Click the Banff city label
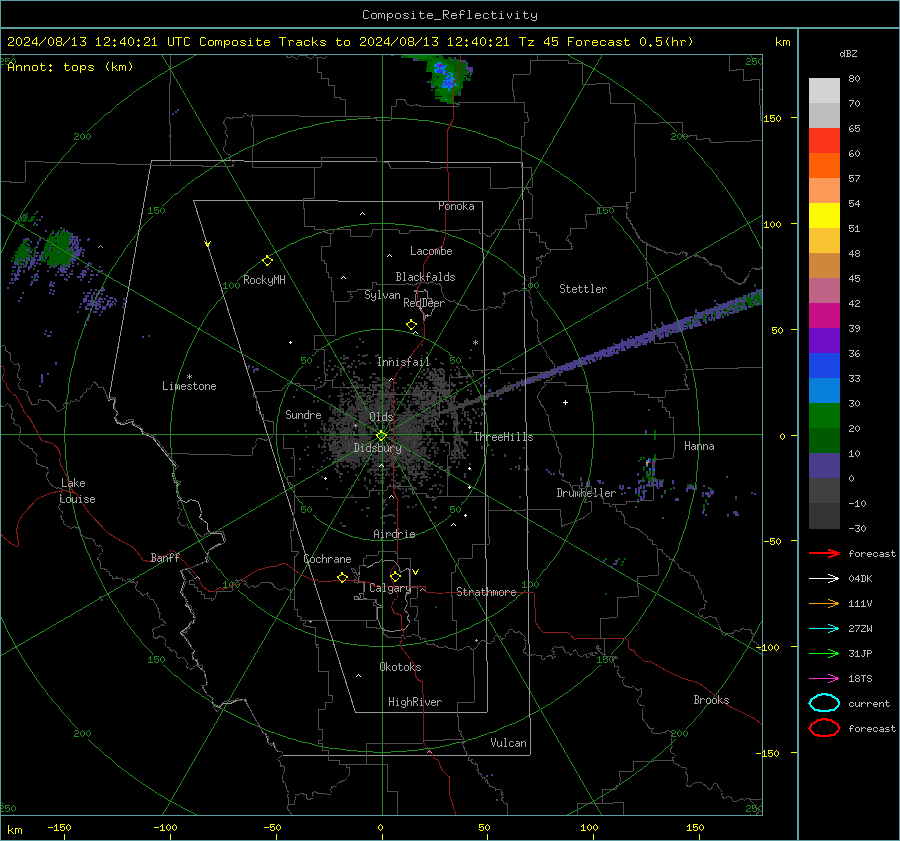The width and height of the screenshot is (900, 841). [x=165, y=557]
